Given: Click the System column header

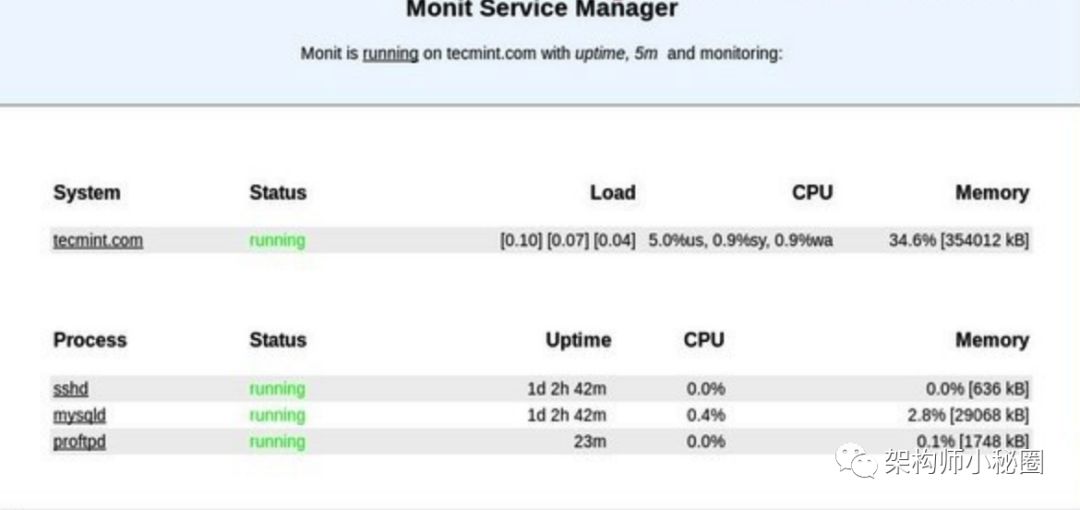Looking at the screenshot, I should click(87, 193).
